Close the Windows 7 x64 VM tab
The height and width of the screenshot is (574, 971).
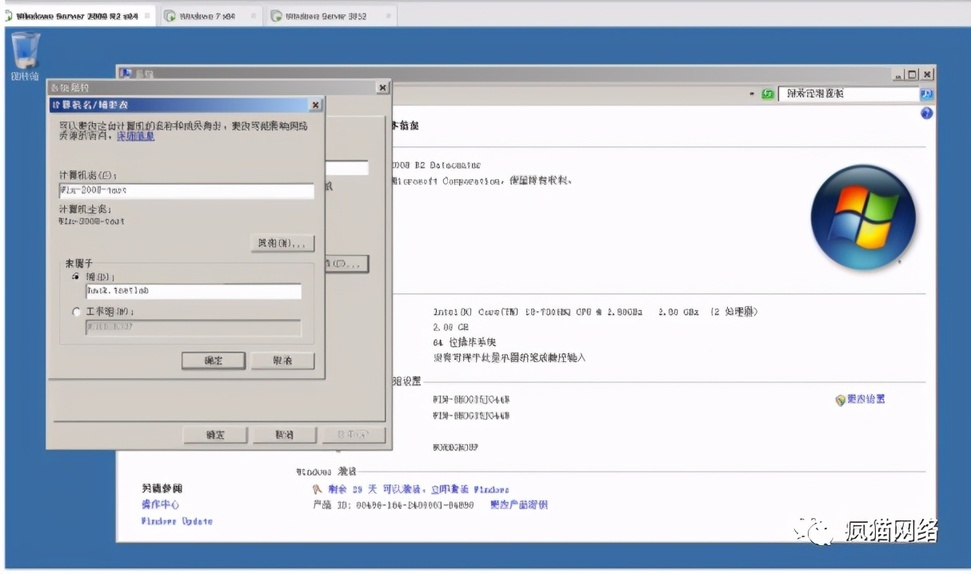tap(254, 16)
